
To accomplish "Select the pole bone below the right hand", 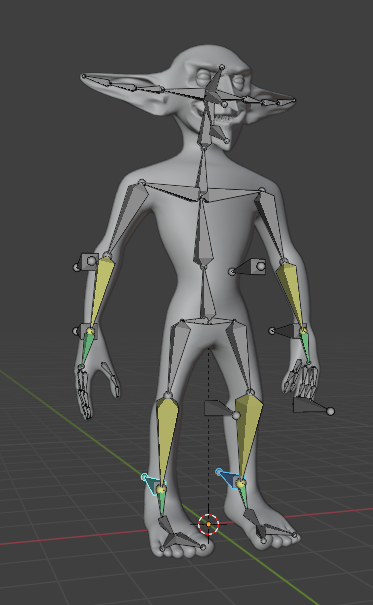I will pos(312,406).
